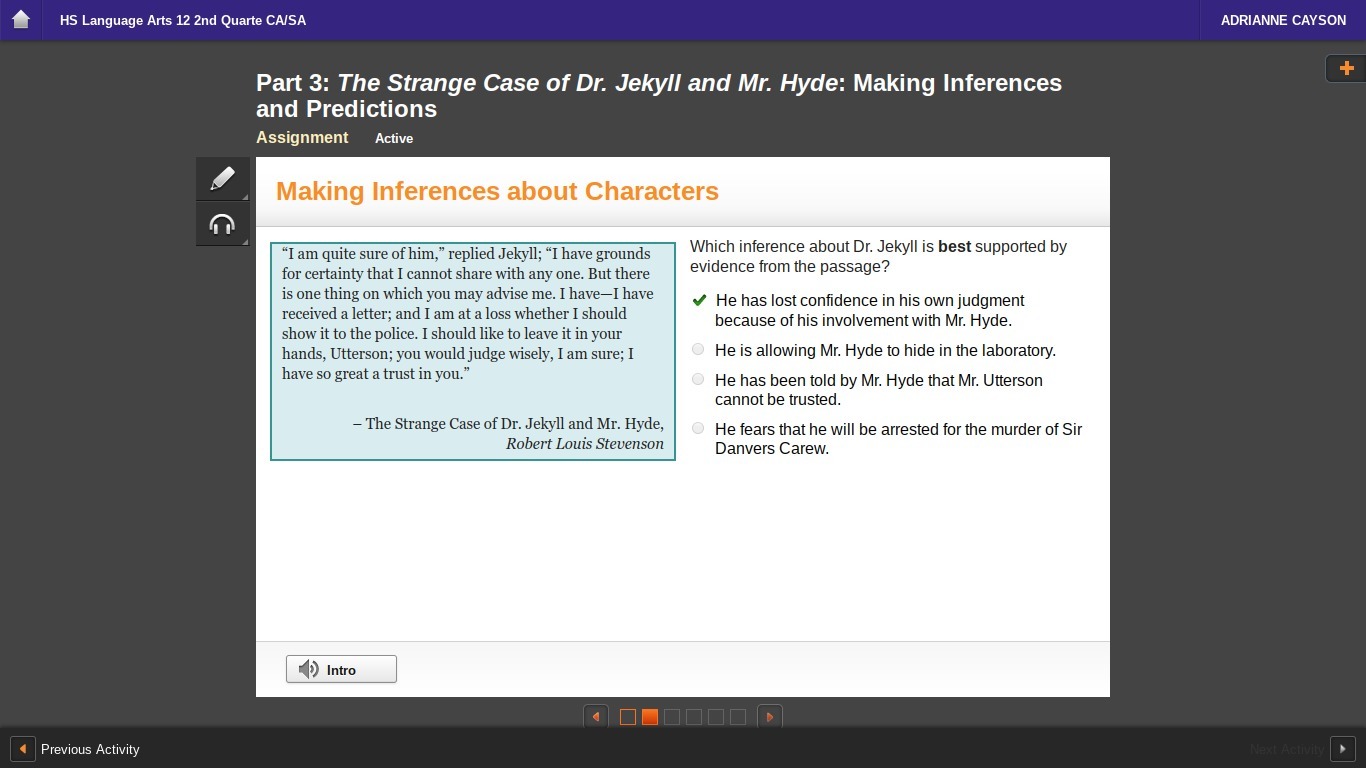The height and width of the screenshot is (768, 1366).
Task: Select 'He is allowing Mr. Hyde to hide' option
Action: click(x=698, y=350)
